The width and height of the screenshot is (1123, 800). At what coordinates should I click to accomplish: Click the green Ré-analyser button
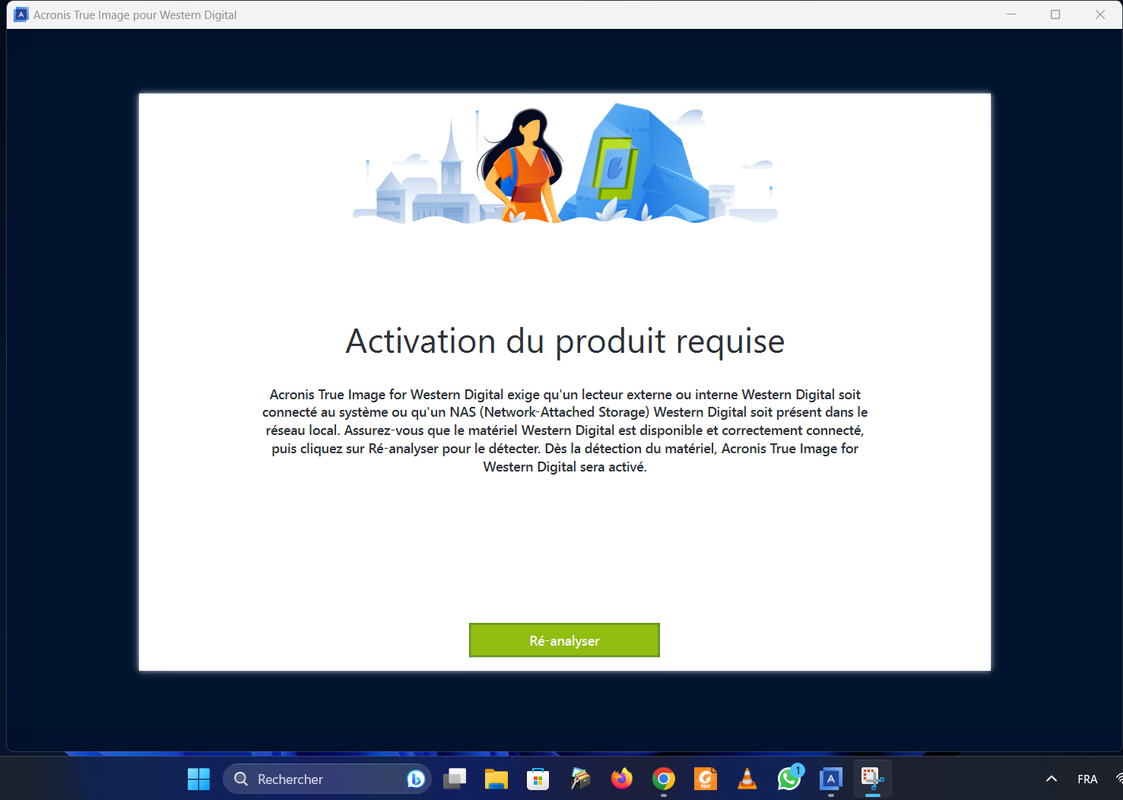tap(564, 640)
